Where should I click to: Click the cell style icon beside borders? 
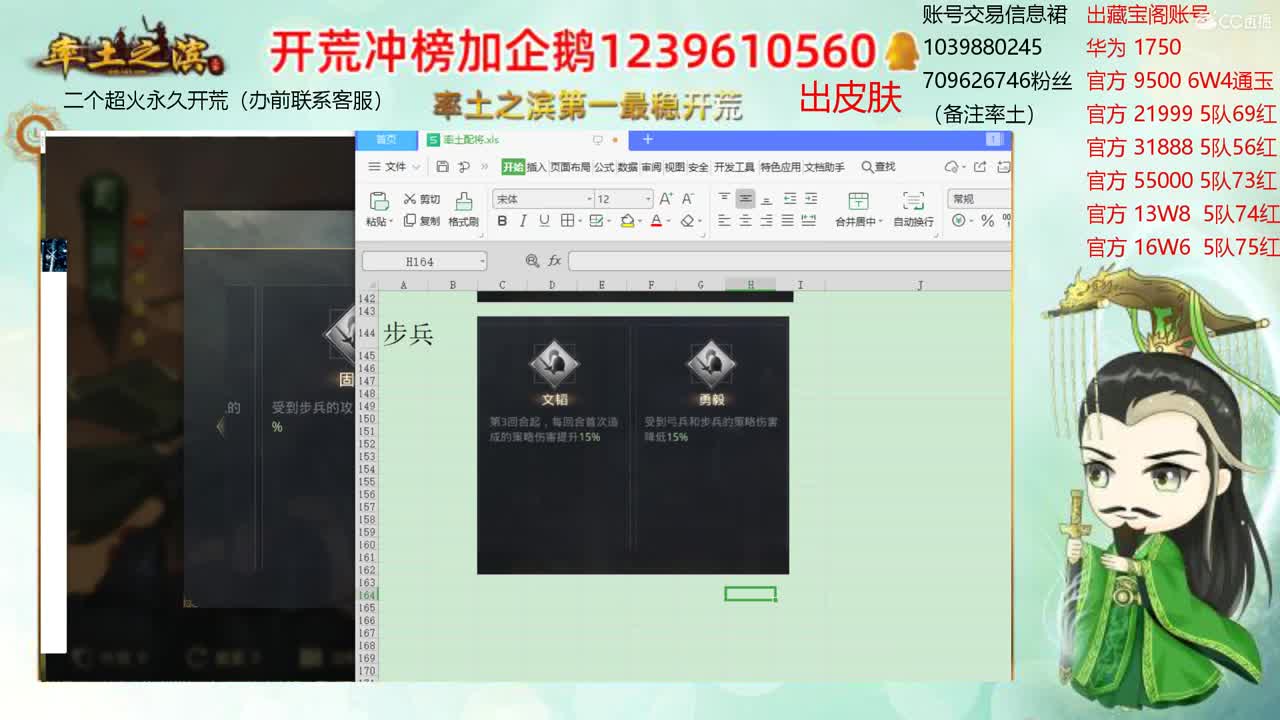[597, 221]
